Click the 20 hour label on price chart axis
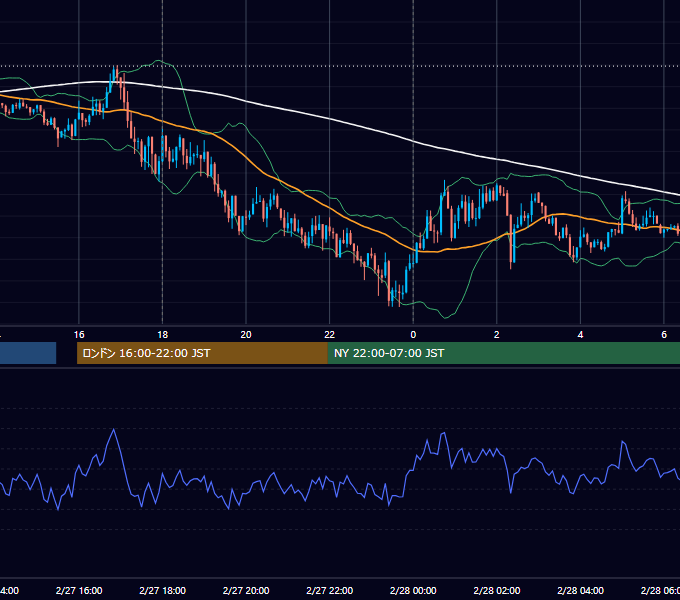The image size is (680, 600). (246, 335)
